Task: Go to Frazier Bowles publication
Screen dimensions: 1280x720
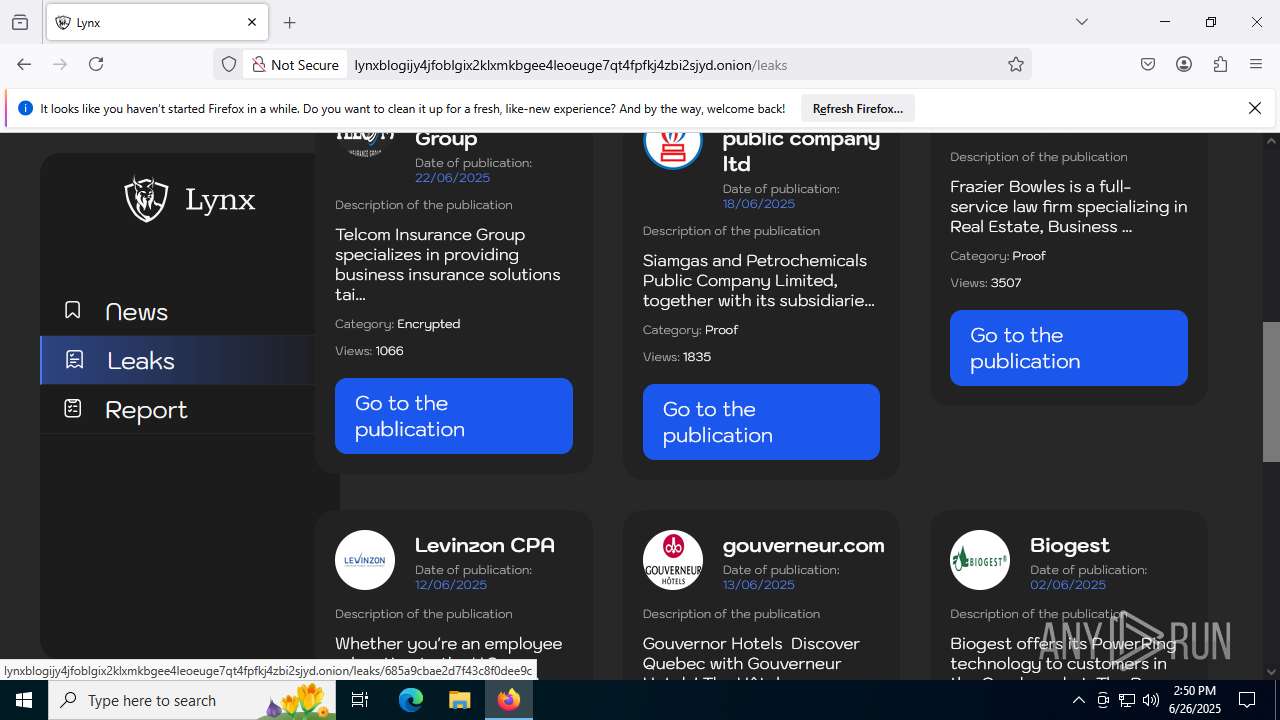Action: pyautogui.click(x=1069, y=348)
